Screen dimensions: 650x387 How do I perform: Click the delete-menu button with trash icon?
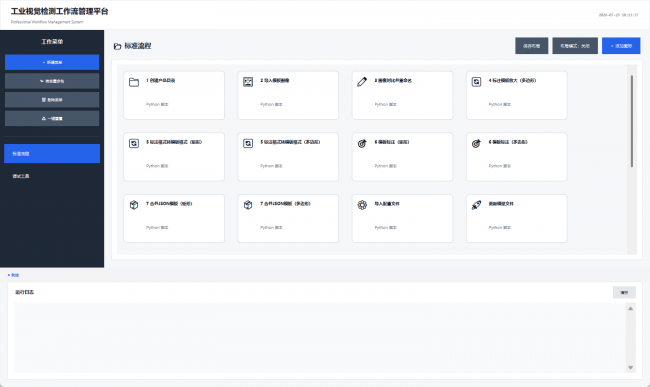[x=52, y=100]
